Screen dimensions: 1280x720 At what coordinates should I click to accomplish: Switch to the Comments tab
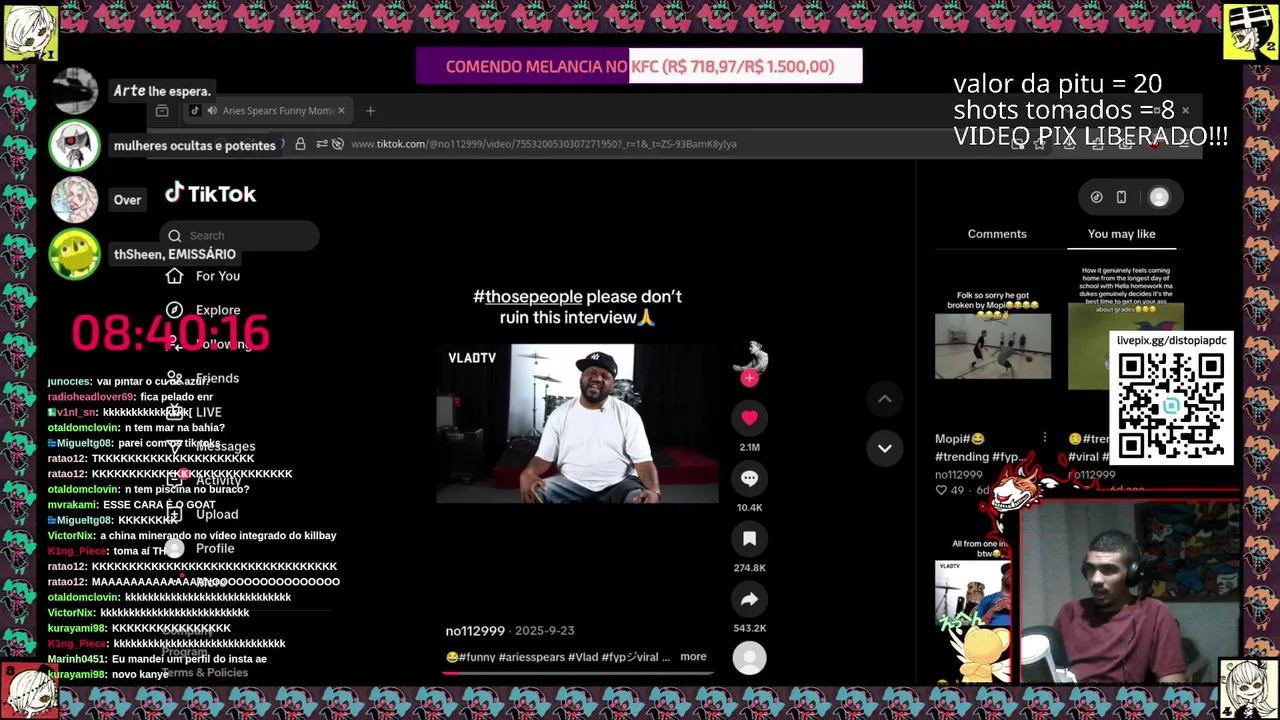click(x=997, y=234)
